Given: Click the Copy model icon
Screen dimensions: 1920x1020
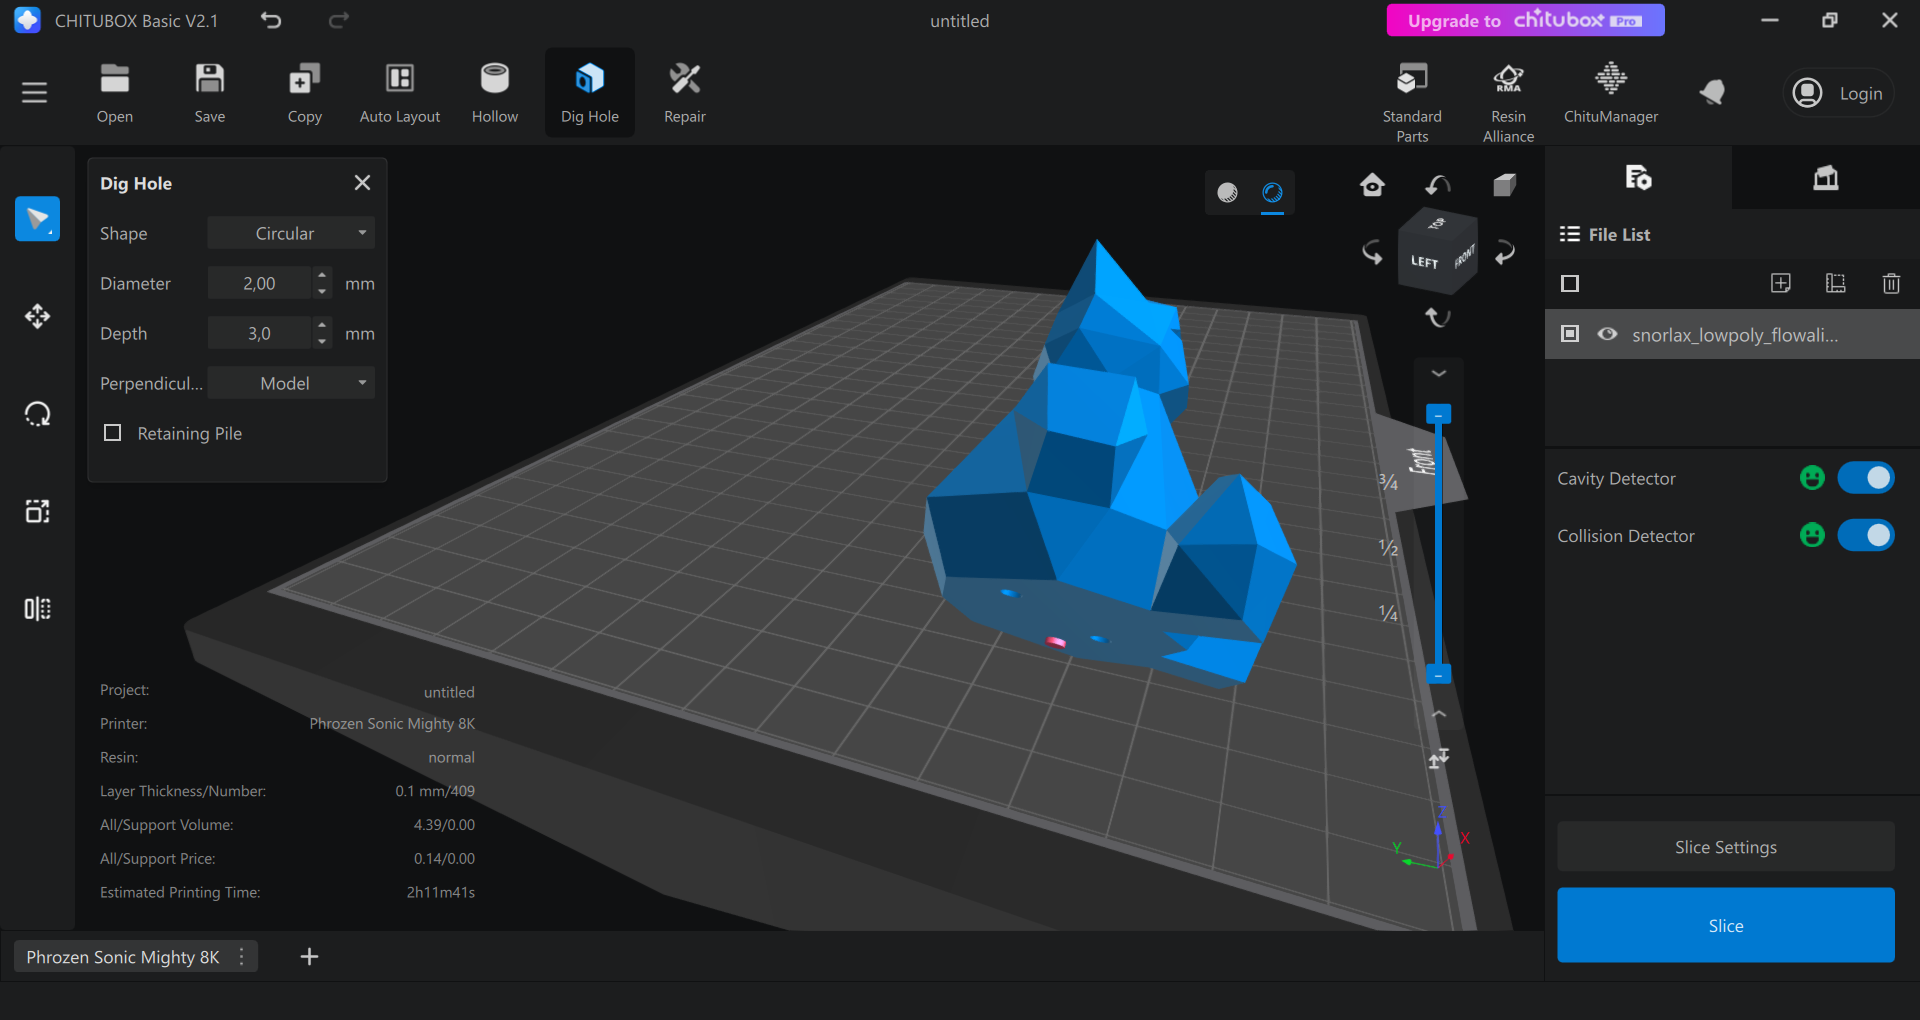Looking at the screenshot, I should click(305, 93).
